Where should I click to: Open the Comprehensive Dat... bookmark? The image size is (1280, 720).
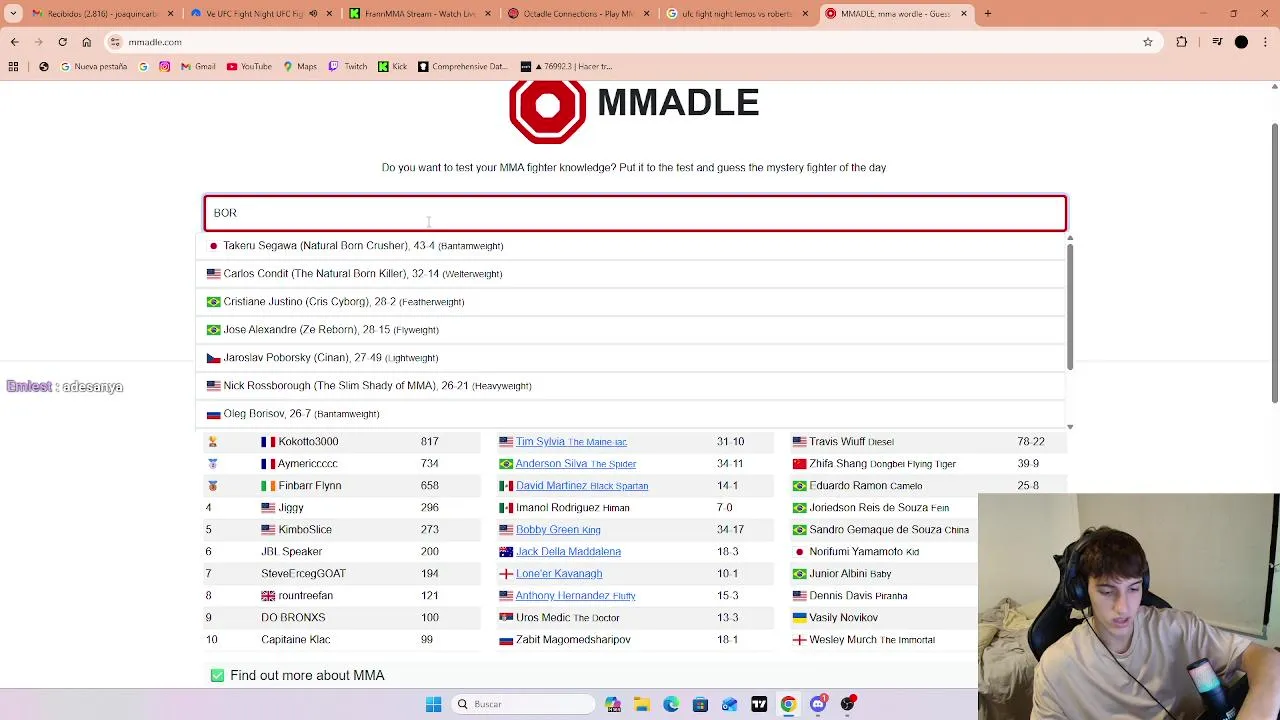pyautogui.click(x=462, y=66)
